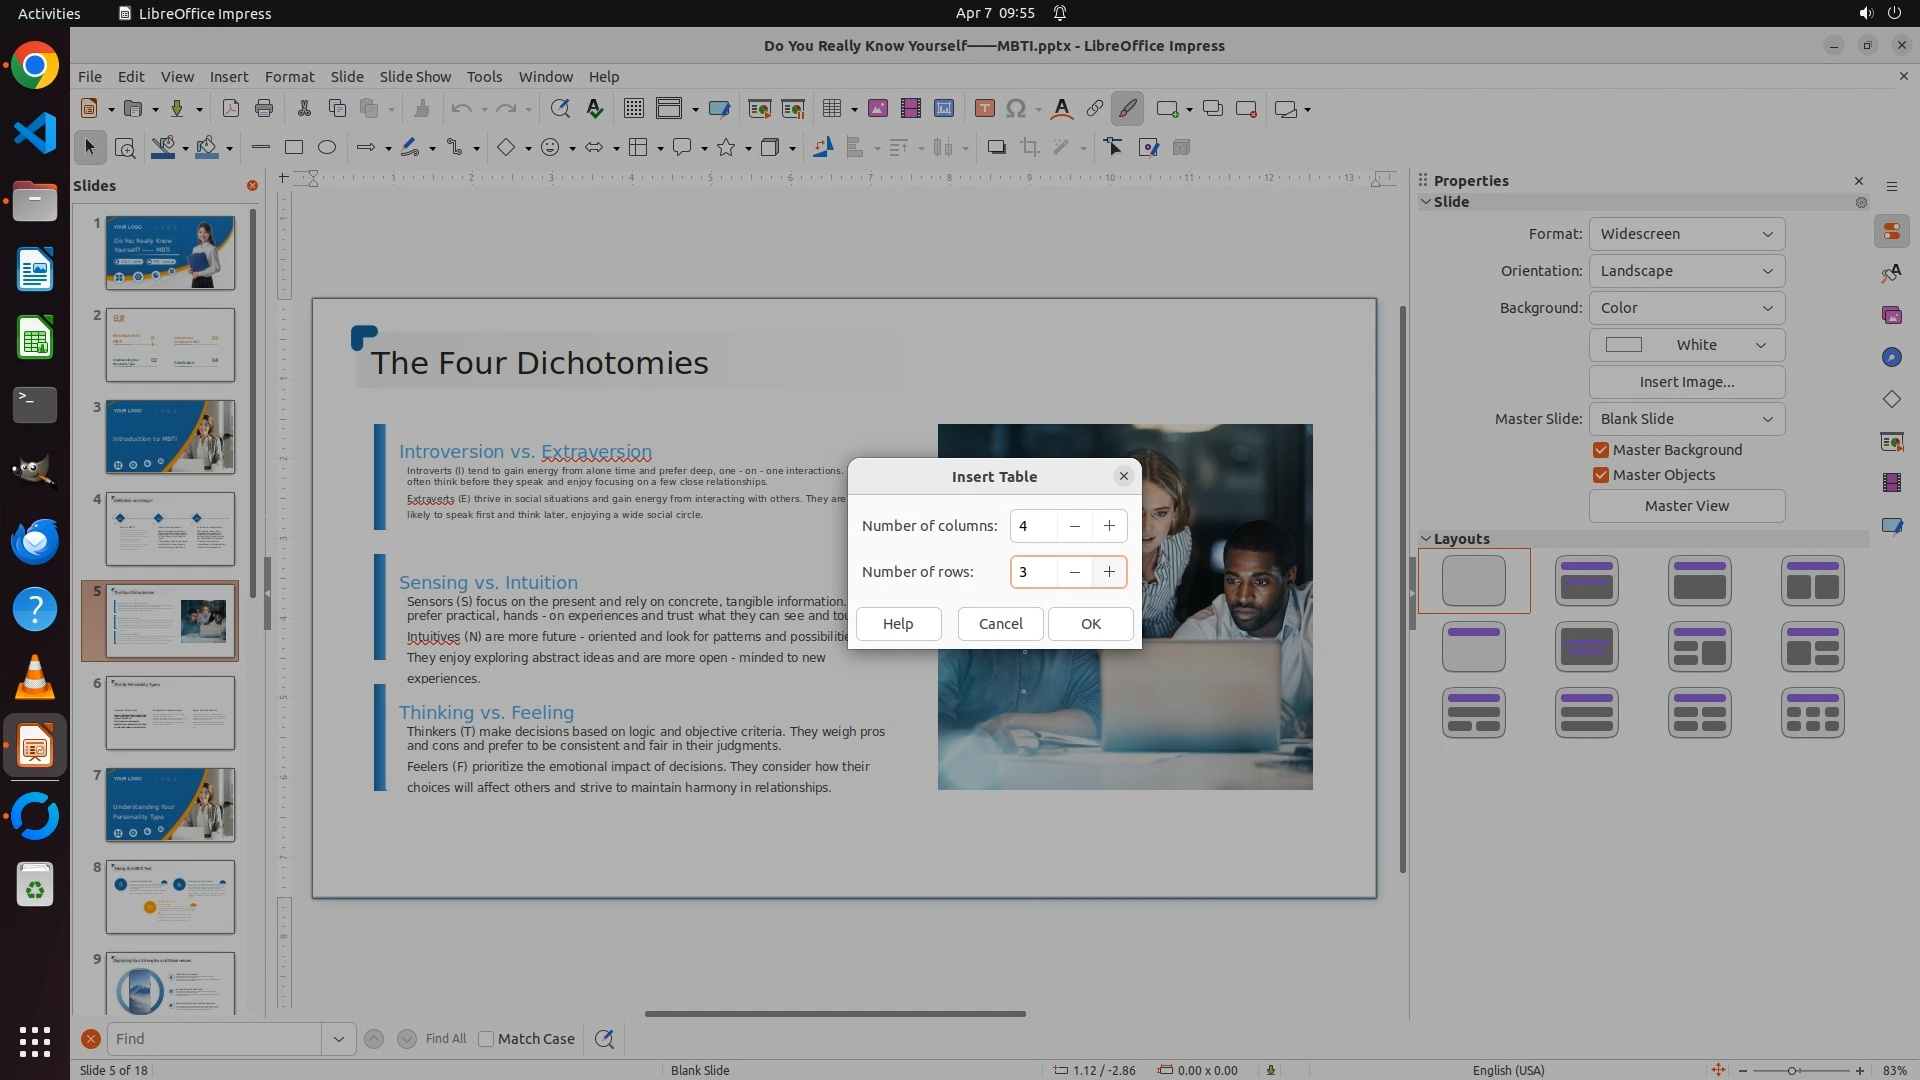This screenshot has width=1920, height=1080.
Task: Open the Format menu
Action: pos(289,77)
